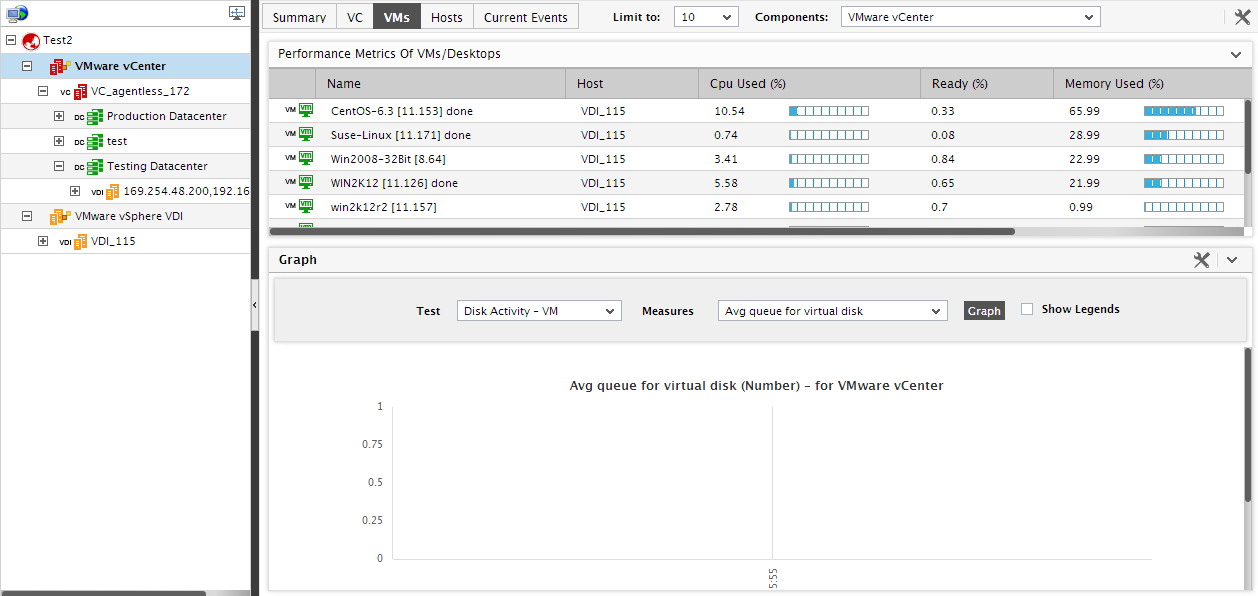The image size is (1258, 596).
Task: Switch to the VC tab
Action: click(355, 17)
